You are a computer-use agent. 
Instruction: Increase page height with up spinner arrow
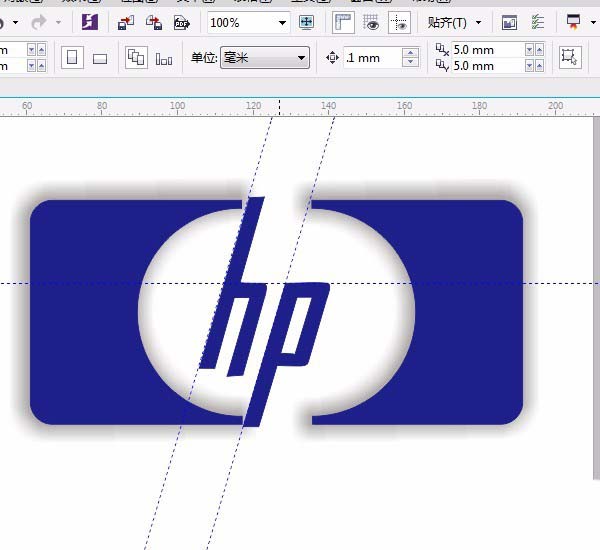[x=41, y=66]
